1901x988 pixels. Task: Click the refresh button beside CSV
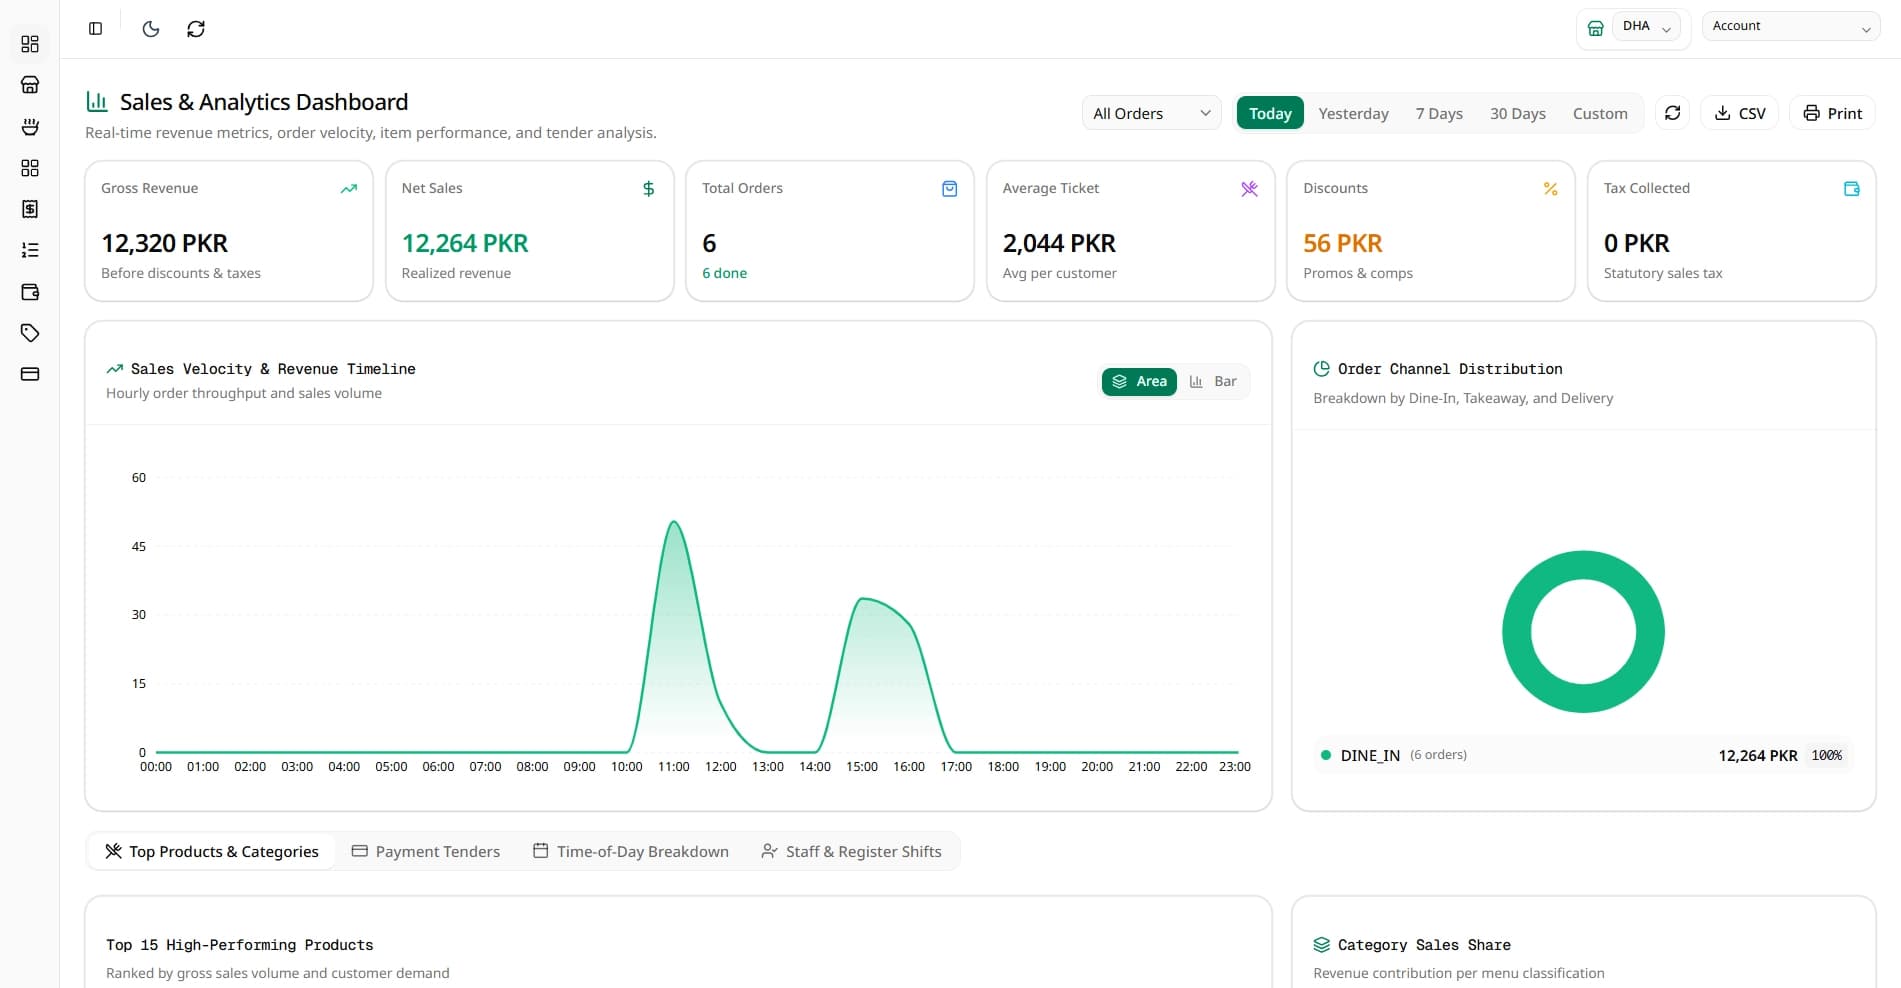click(x=1672, y=113)
